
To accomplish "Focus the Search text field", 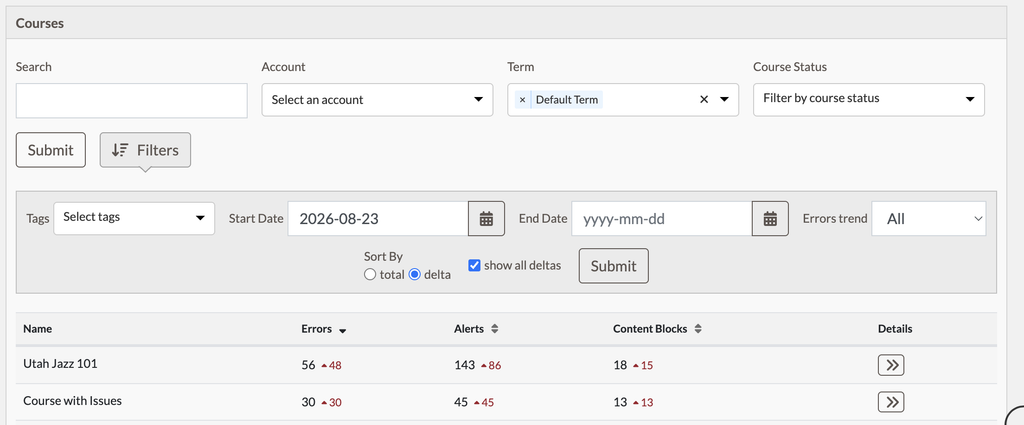I will point(131,101).
